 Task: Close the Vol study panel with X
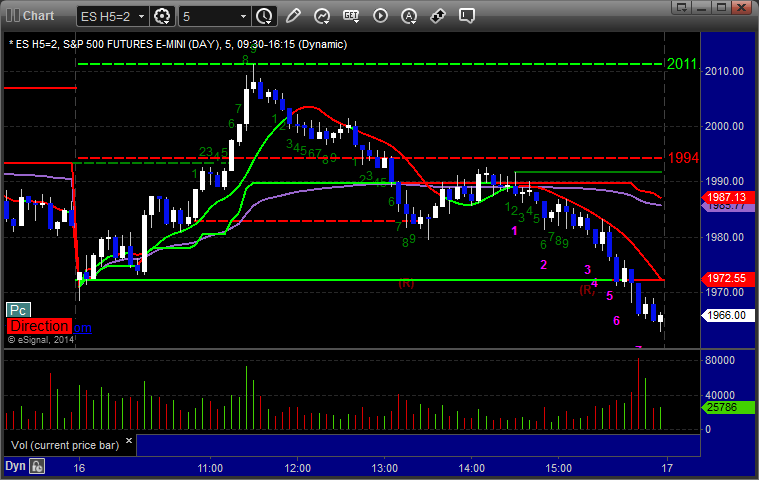(129, 440)
